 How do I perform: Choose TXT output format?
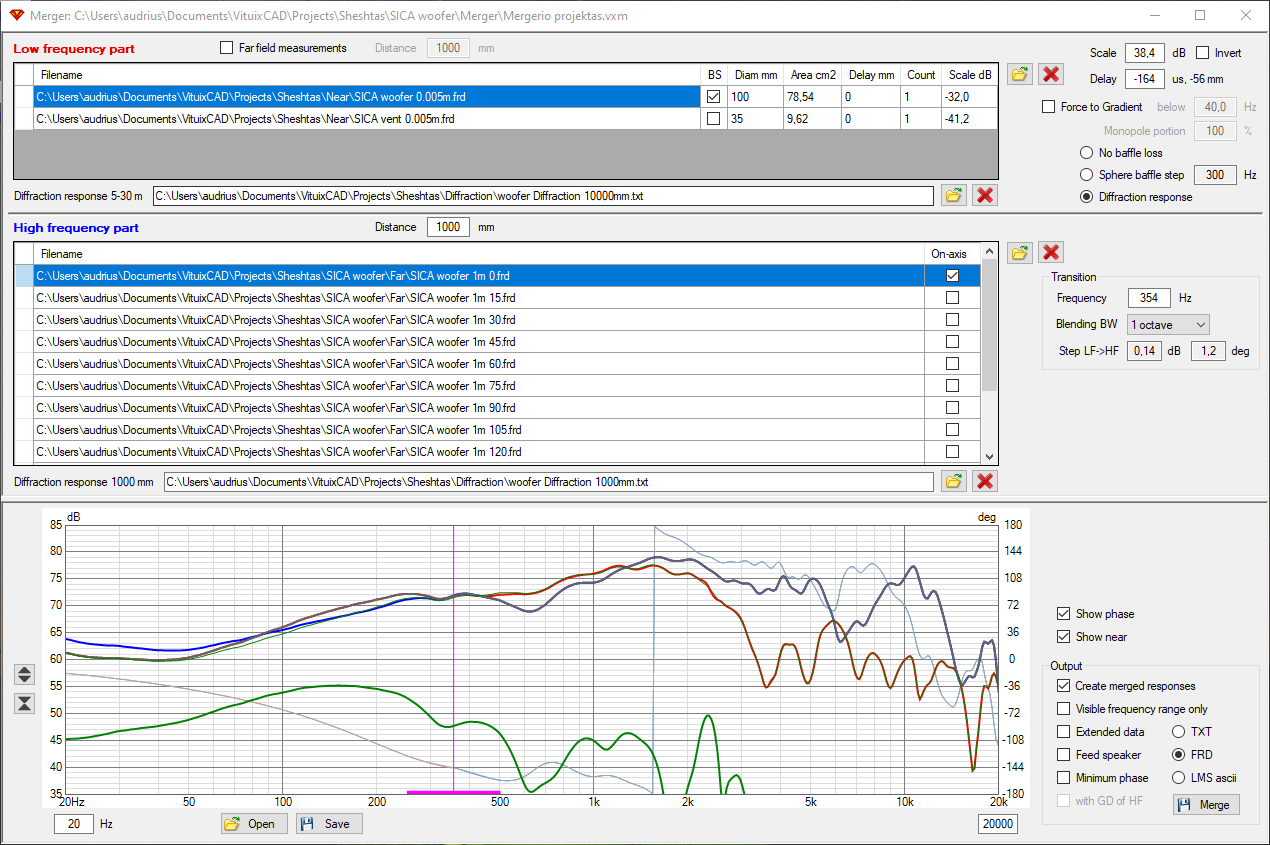coord(1178,732)
